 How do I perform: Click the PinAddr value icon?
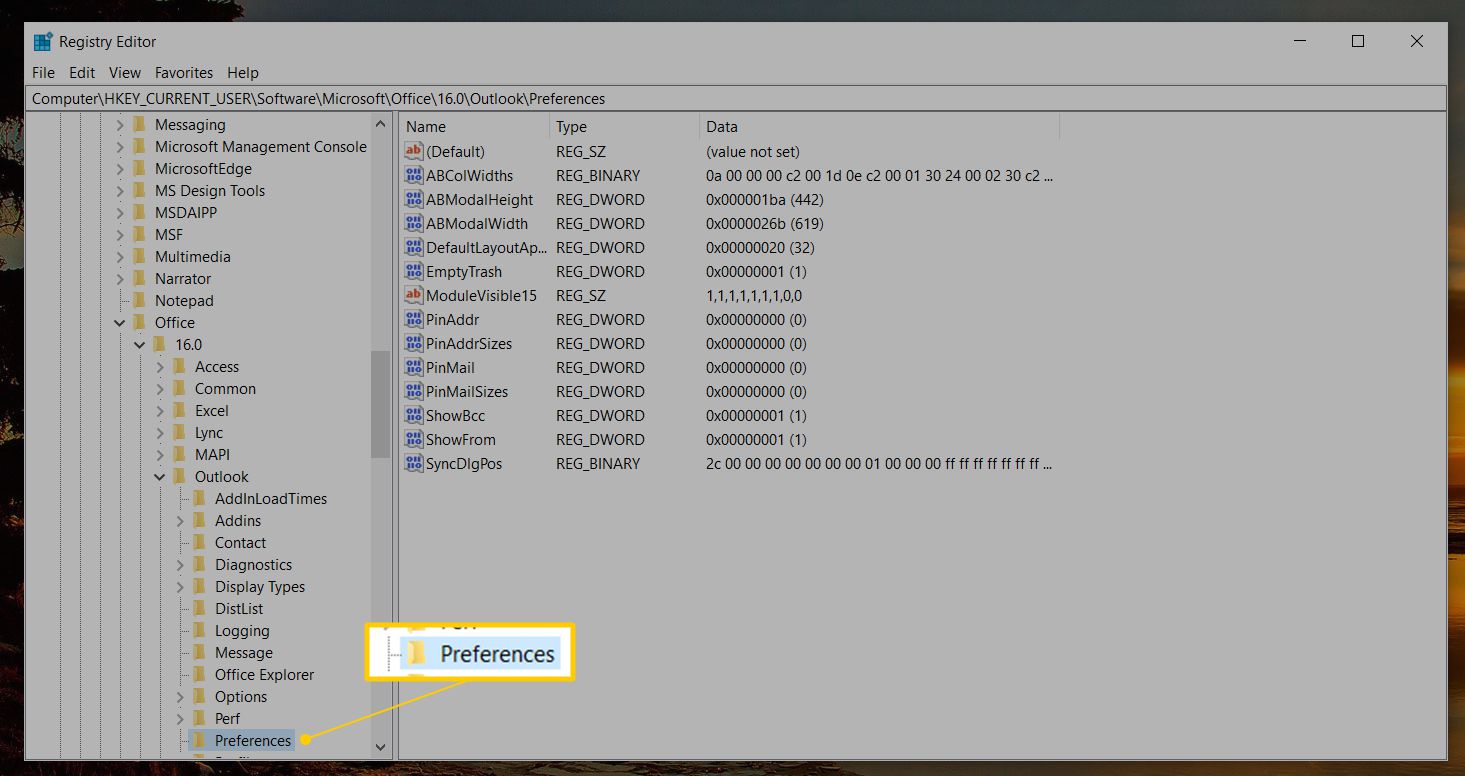414,319
